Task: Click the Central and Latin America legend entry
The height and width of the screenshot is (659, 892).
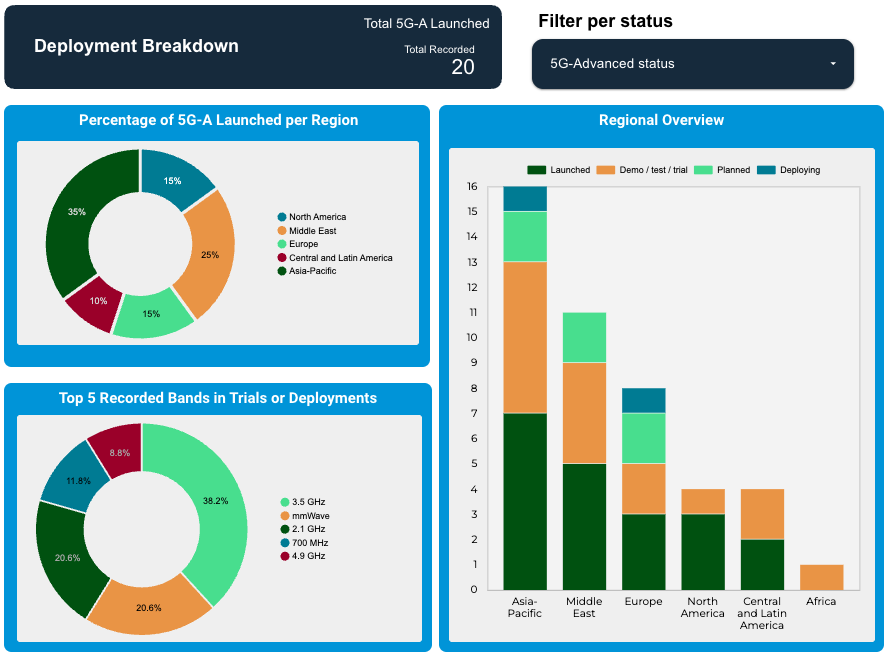Action: point(340,258)
